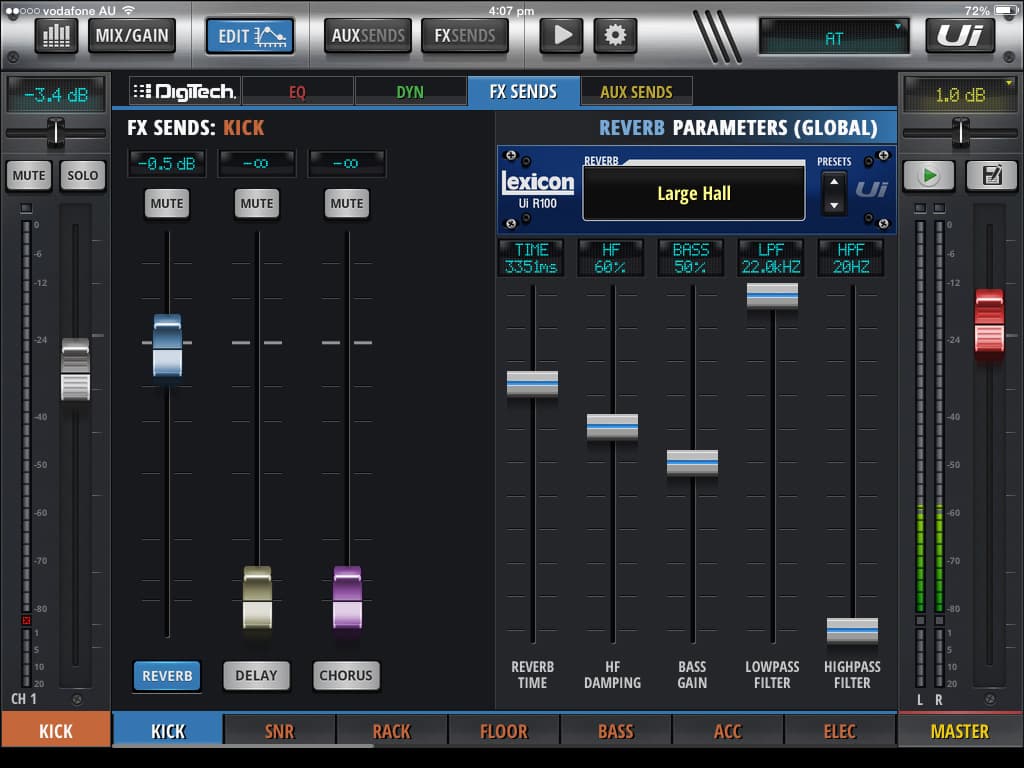Image resolution: width=1024 pixels, height=768 pixels.
Task: Switch to the DYN tab
Action: (410, 91)
